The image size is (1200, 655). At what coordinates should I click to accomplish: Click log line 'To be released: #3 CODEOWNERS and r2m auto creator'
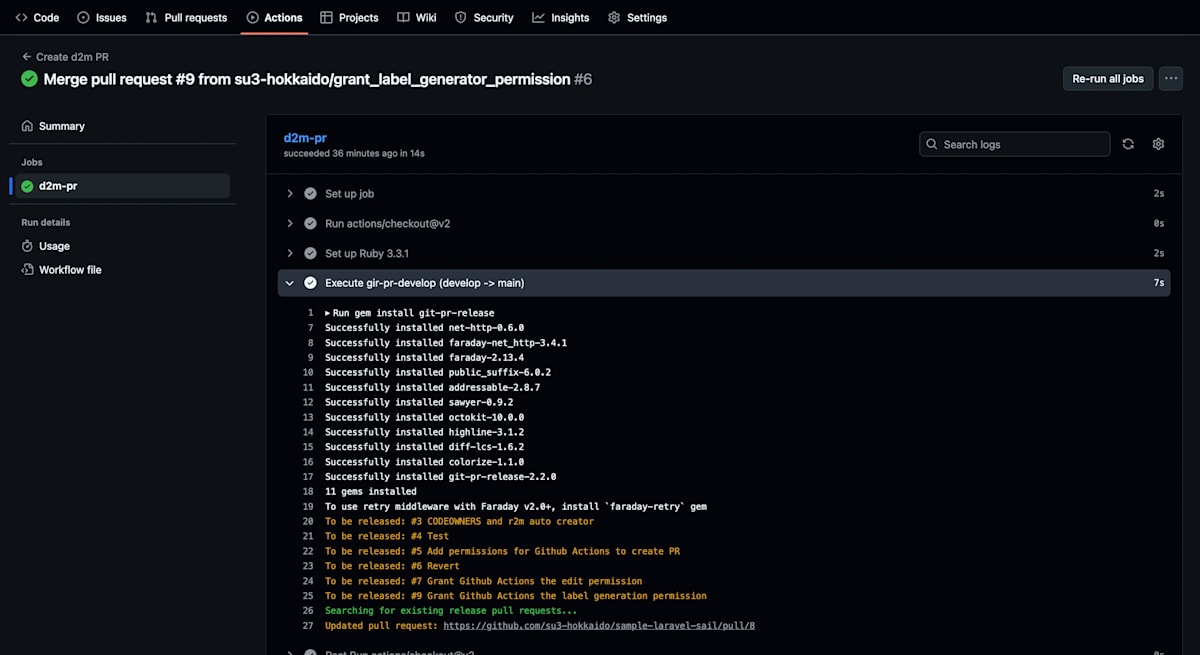tap(459, 521)
